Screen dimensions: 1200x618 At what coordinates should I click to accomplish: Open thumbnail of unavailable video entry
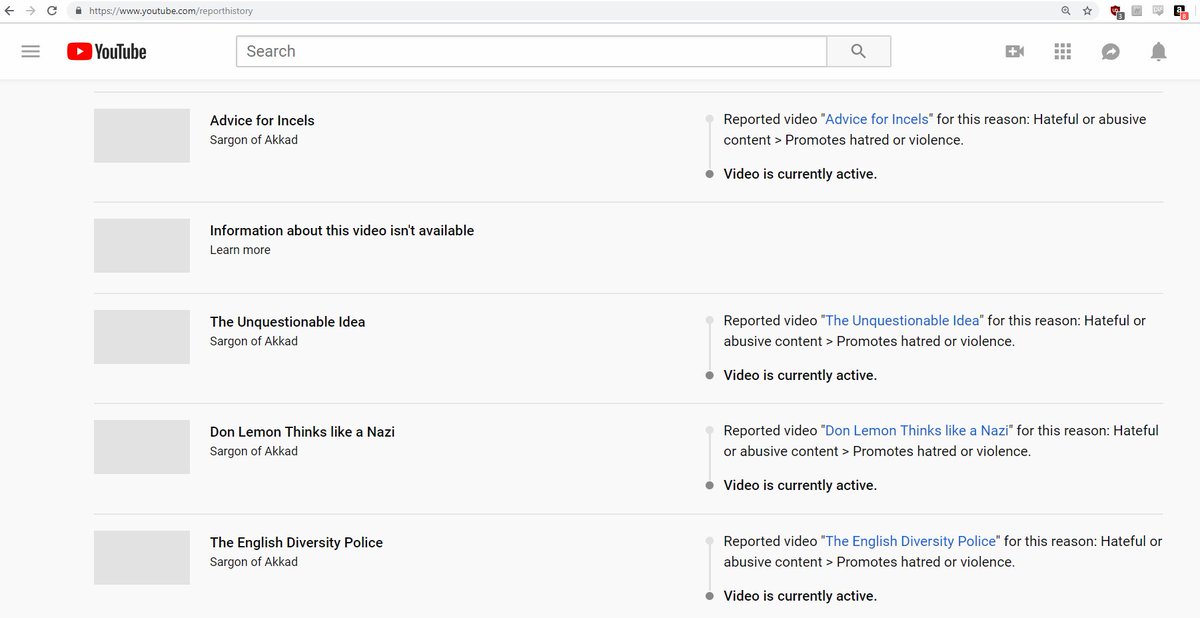pos(142,246)
